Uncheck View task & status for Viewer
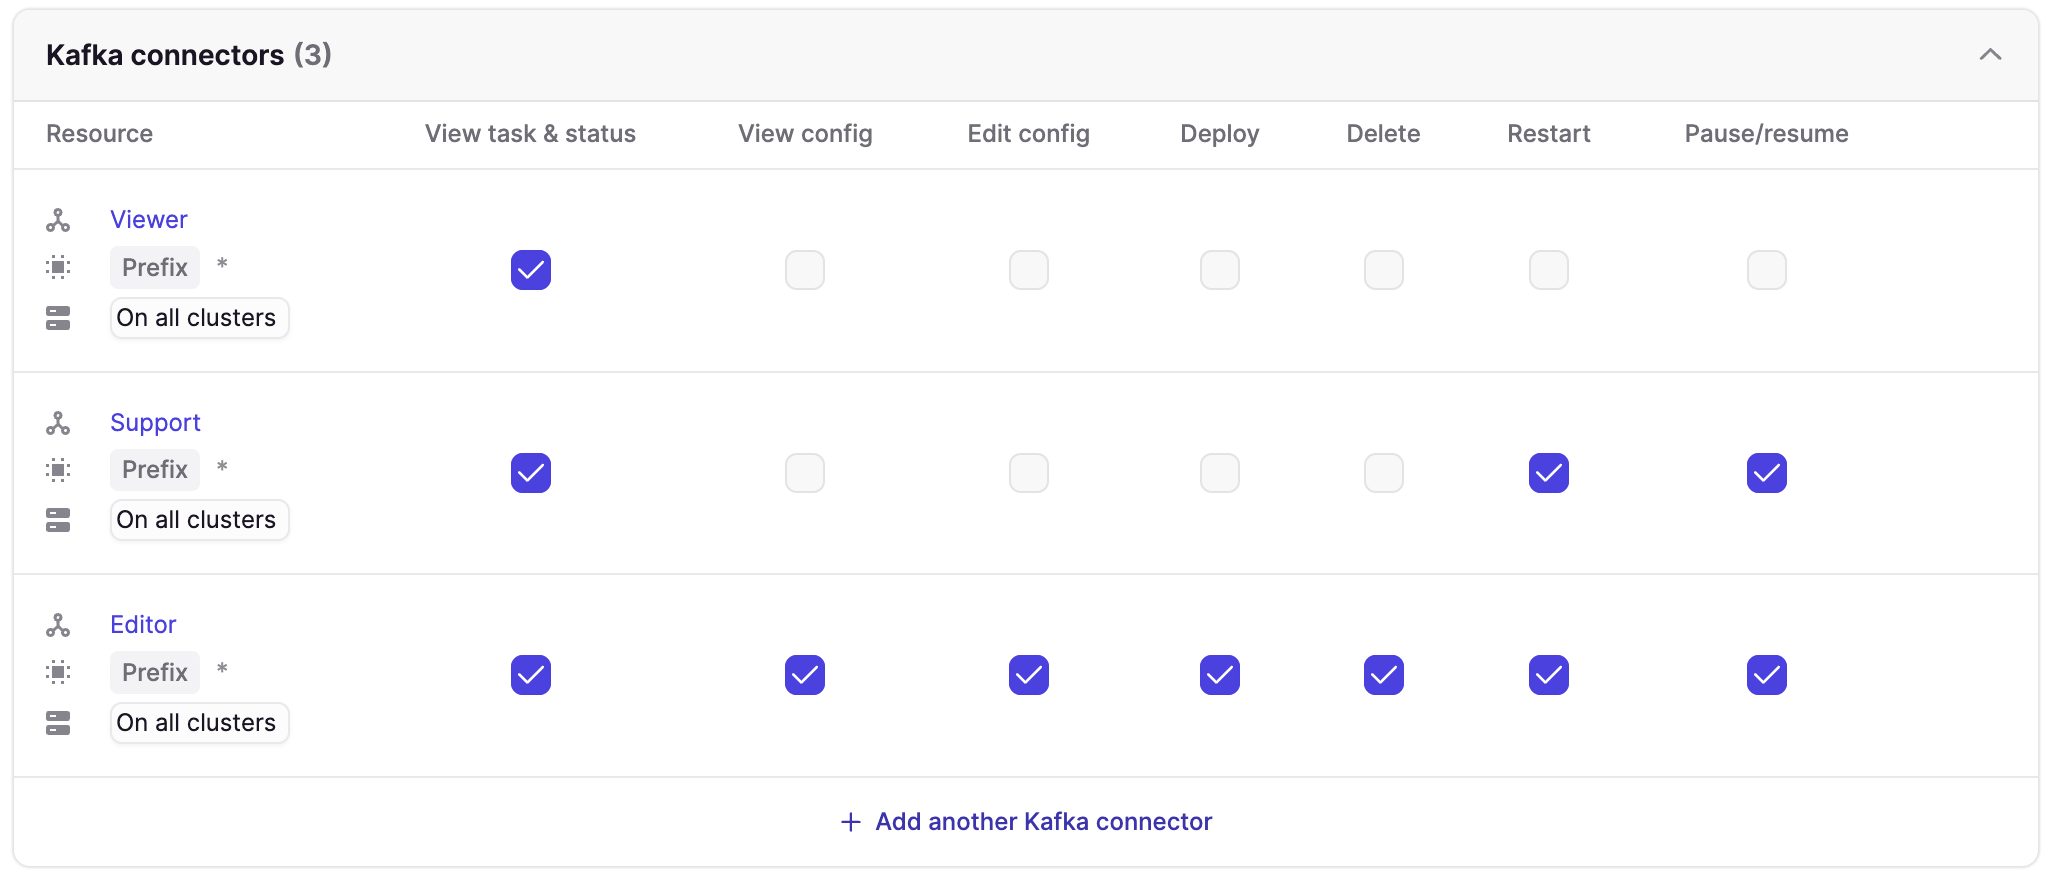Image resolution: width=2052 pixels, height=876 pixels. click(531, 270)
